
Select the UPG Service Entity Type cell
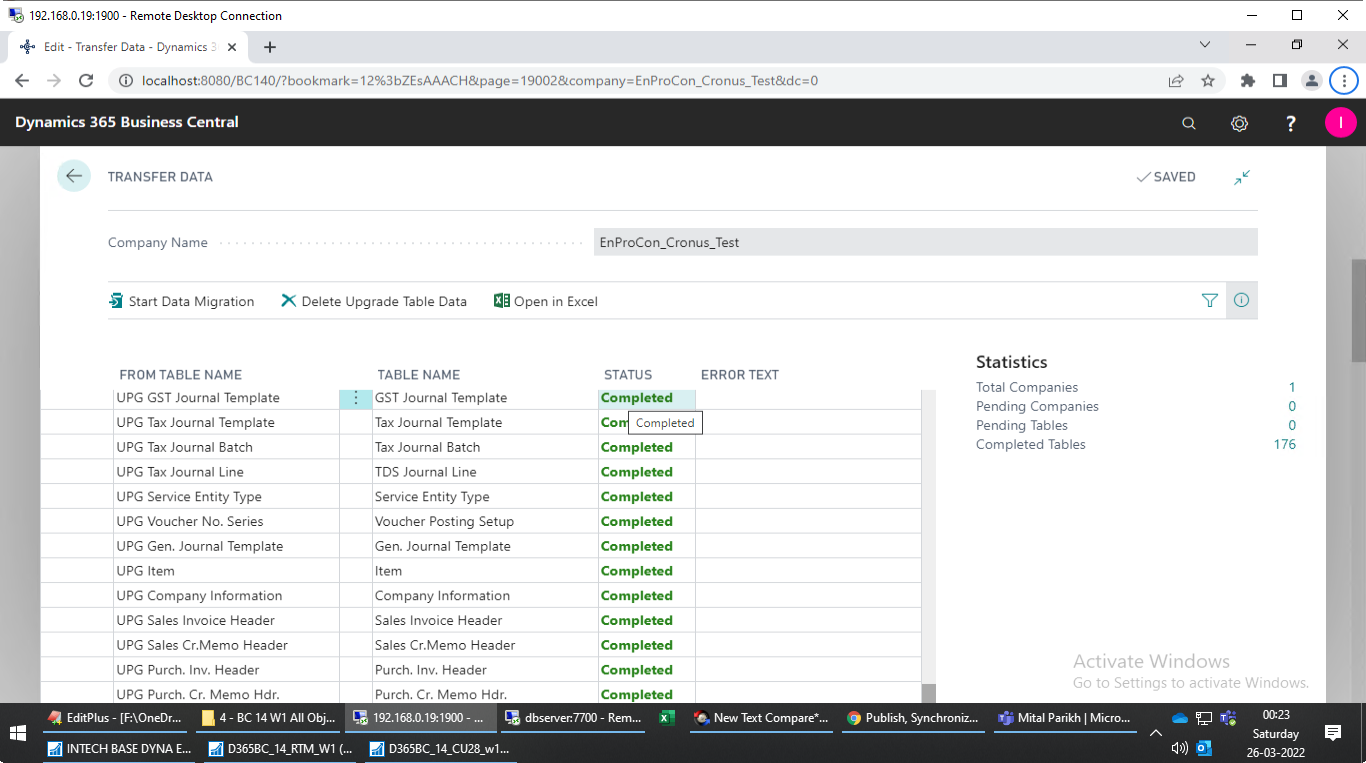tap(227, 497)
